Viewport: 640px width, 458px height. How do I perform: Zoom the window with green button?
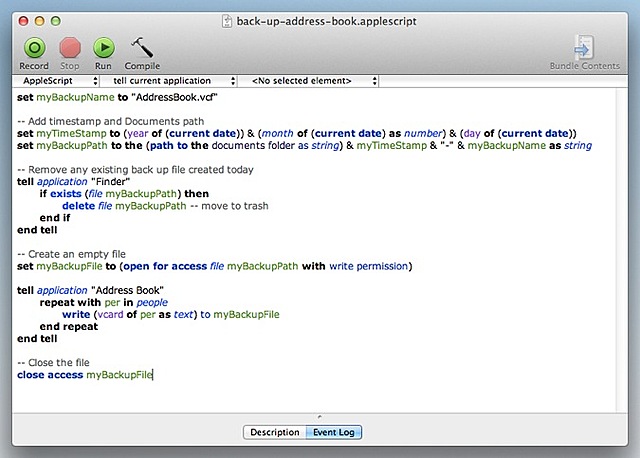pos(56,21)
